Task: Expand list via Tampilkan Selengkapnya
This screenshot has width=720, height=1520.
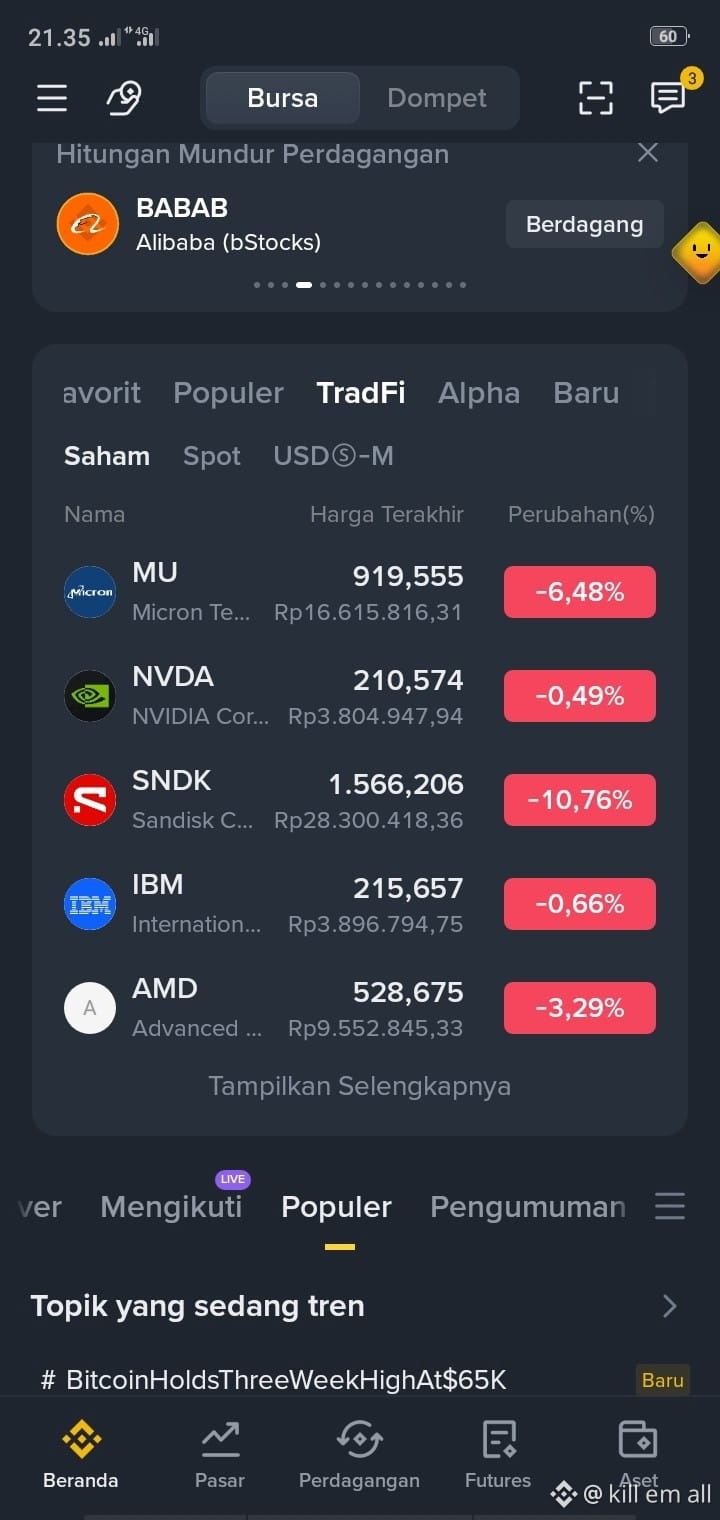Action: click(x=360, y=1086)
